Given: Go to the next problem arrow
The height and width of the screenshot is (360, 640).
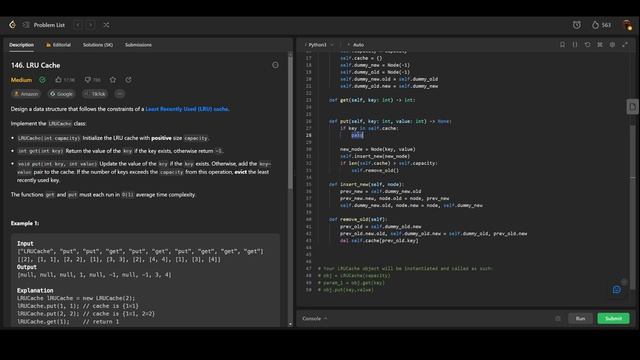Looking at the screenshot, I should point(91,25).
